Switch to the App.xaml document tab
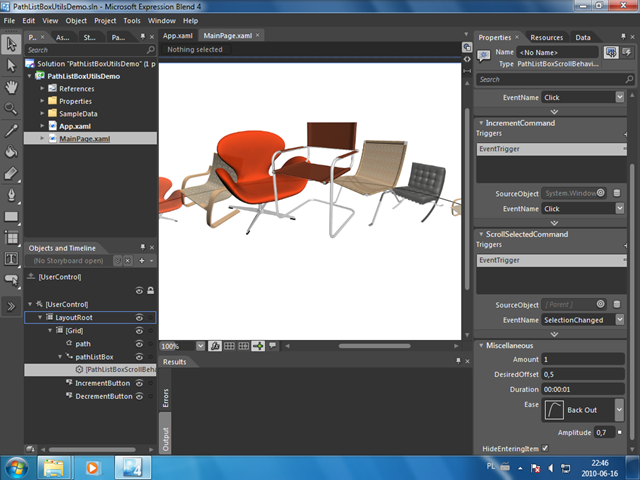 click(178, 36)
